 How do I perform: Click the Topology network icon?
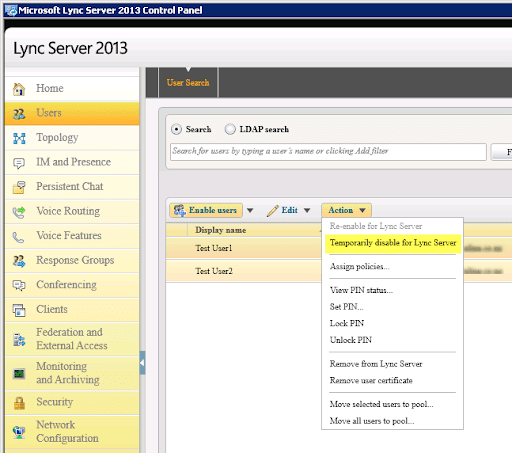click(19, 138)
